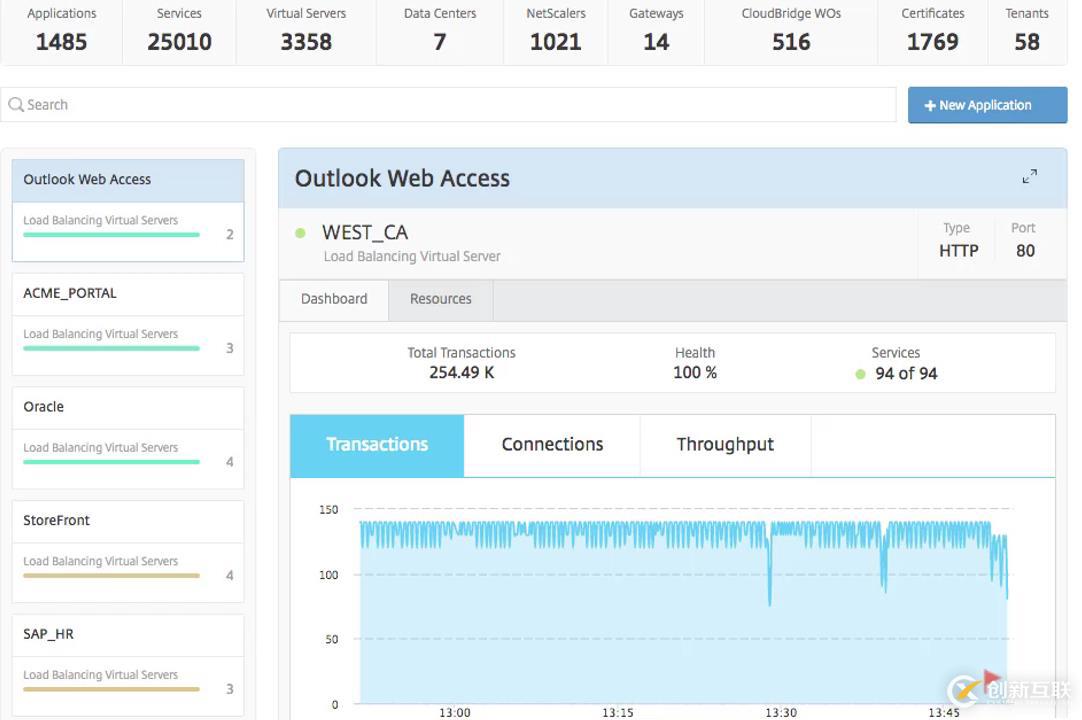Open the NetScalers 1021 summary tile
The height and width of the screenshot is (720, 1082).
pyautogui.click(x=555, y=31)
